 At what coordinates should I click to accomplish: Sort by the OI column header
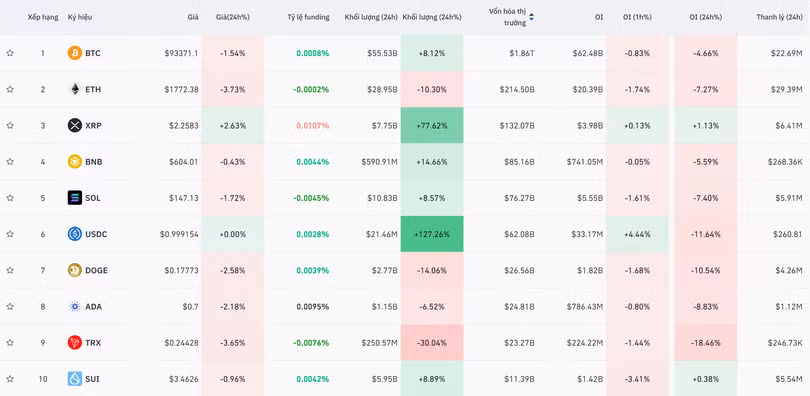pyautogui.click(x=599, y=17)
